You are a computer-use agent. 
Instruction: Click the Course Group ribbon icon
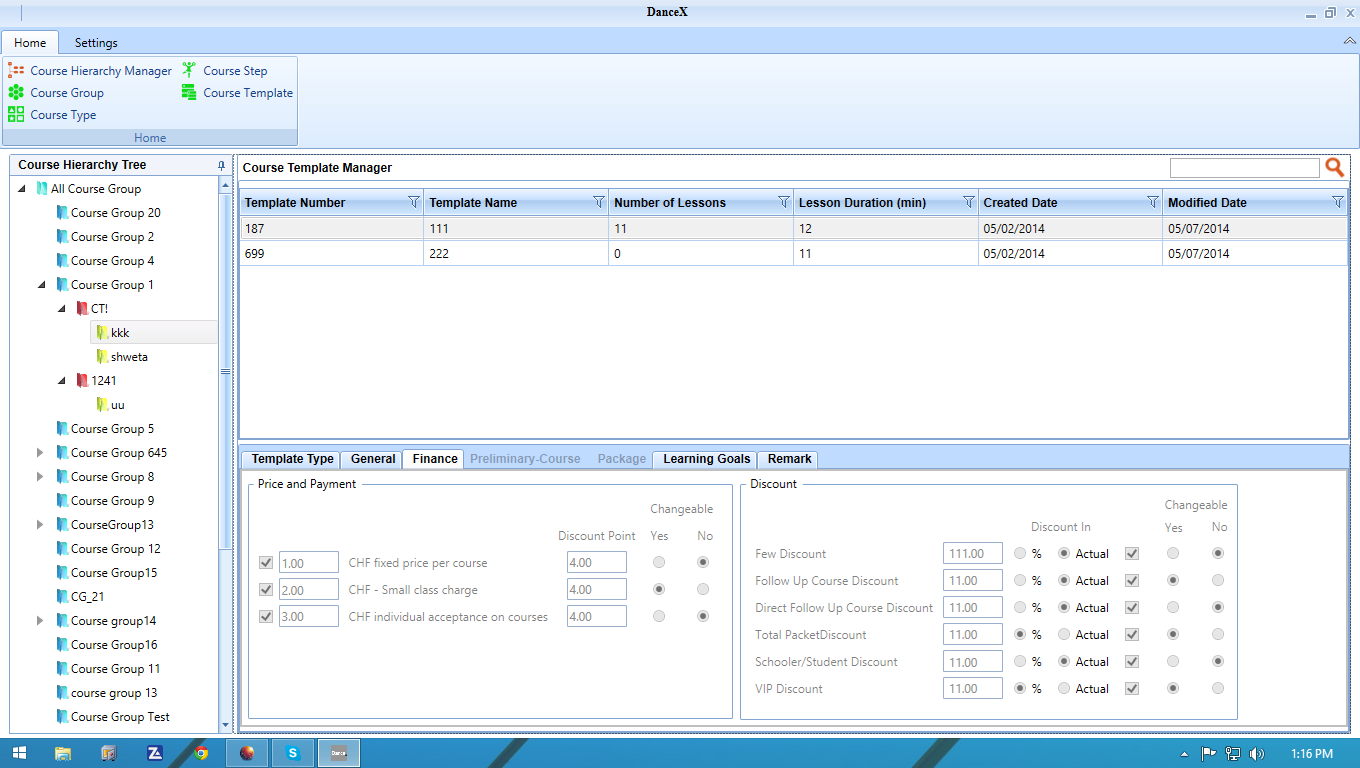[16, 93]
